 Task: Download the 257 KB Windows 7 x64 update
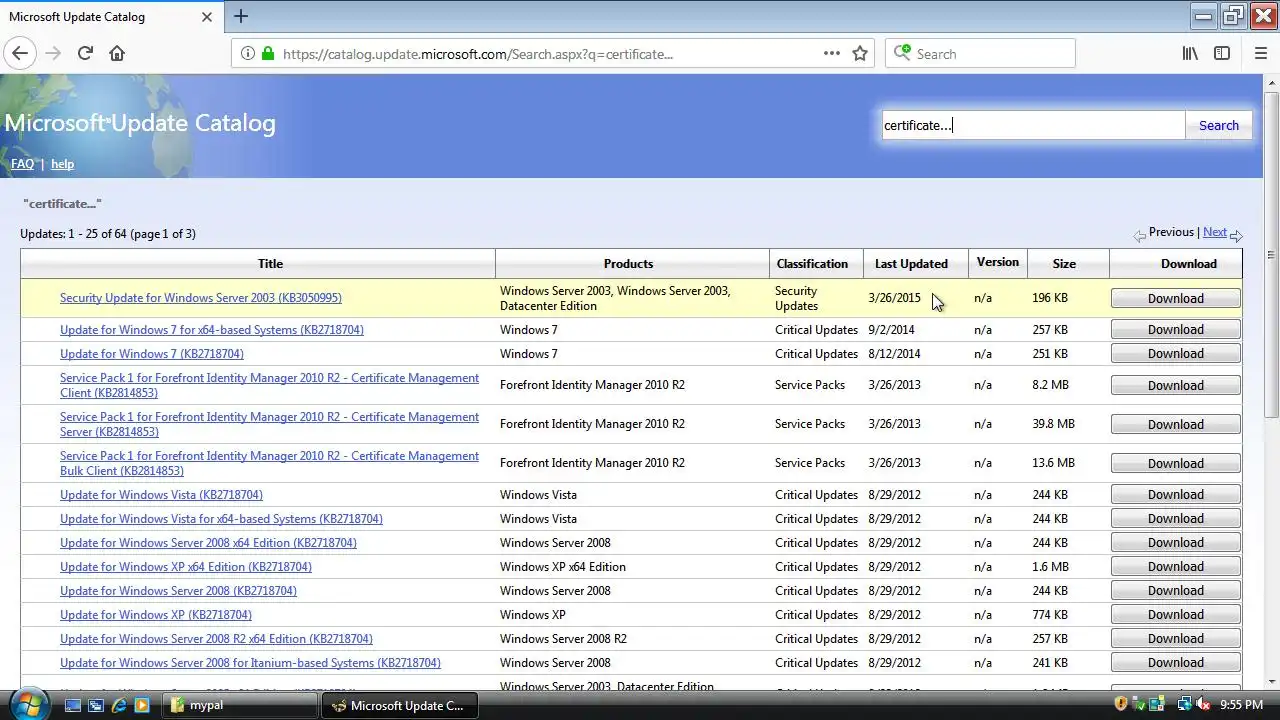(1176, 329)
